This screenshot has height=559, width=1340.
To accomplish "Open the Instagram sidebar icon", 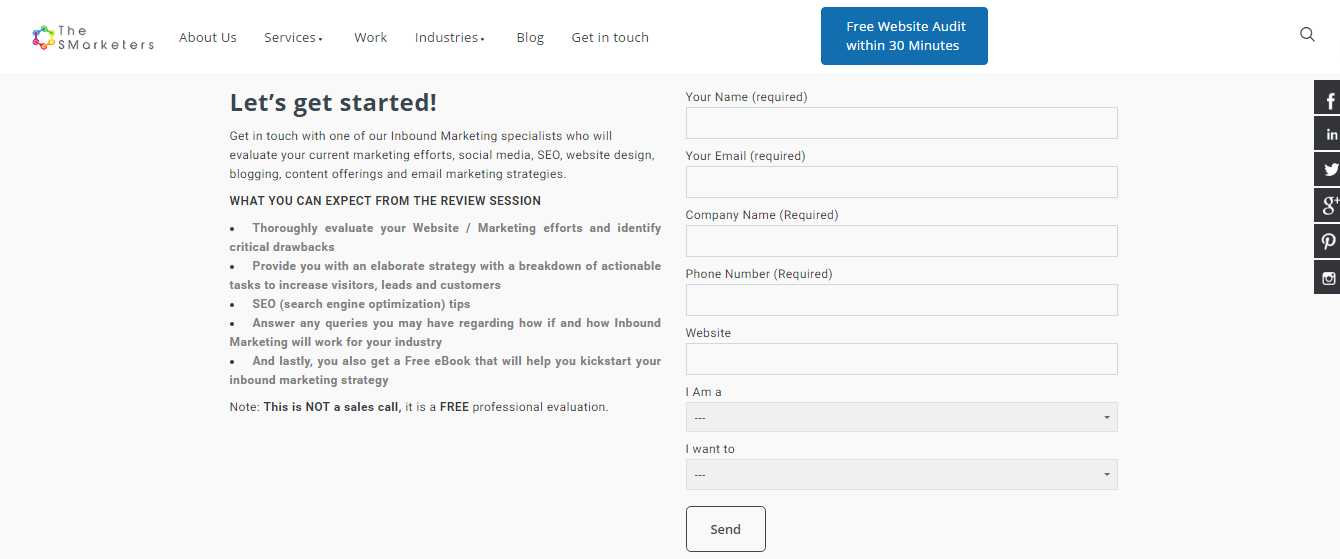I will [x=1327, y=277].
